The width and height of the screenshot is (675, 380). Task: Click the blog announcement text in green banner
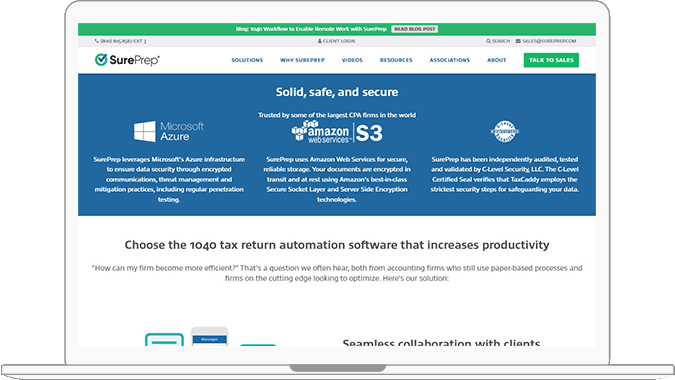(311, 29)
